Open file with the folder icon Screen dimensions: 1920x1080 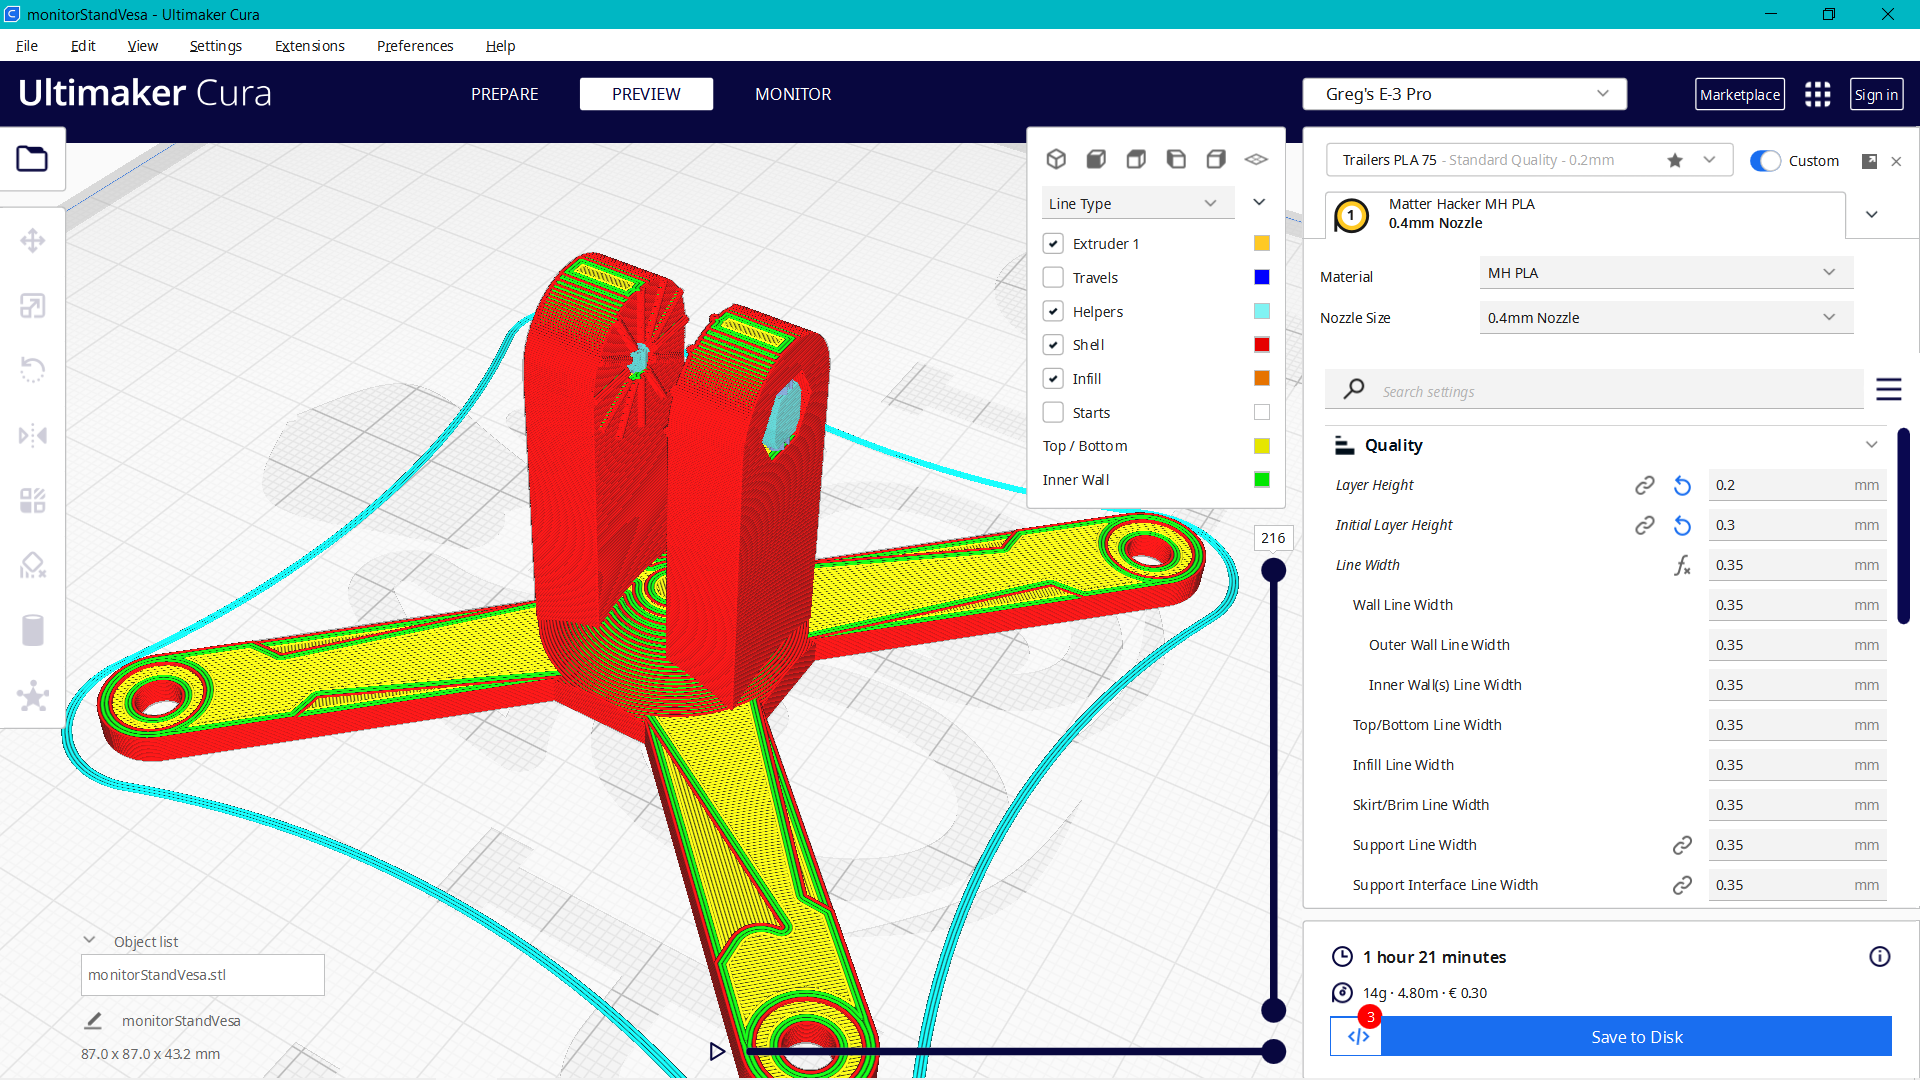tap(32, 159)
